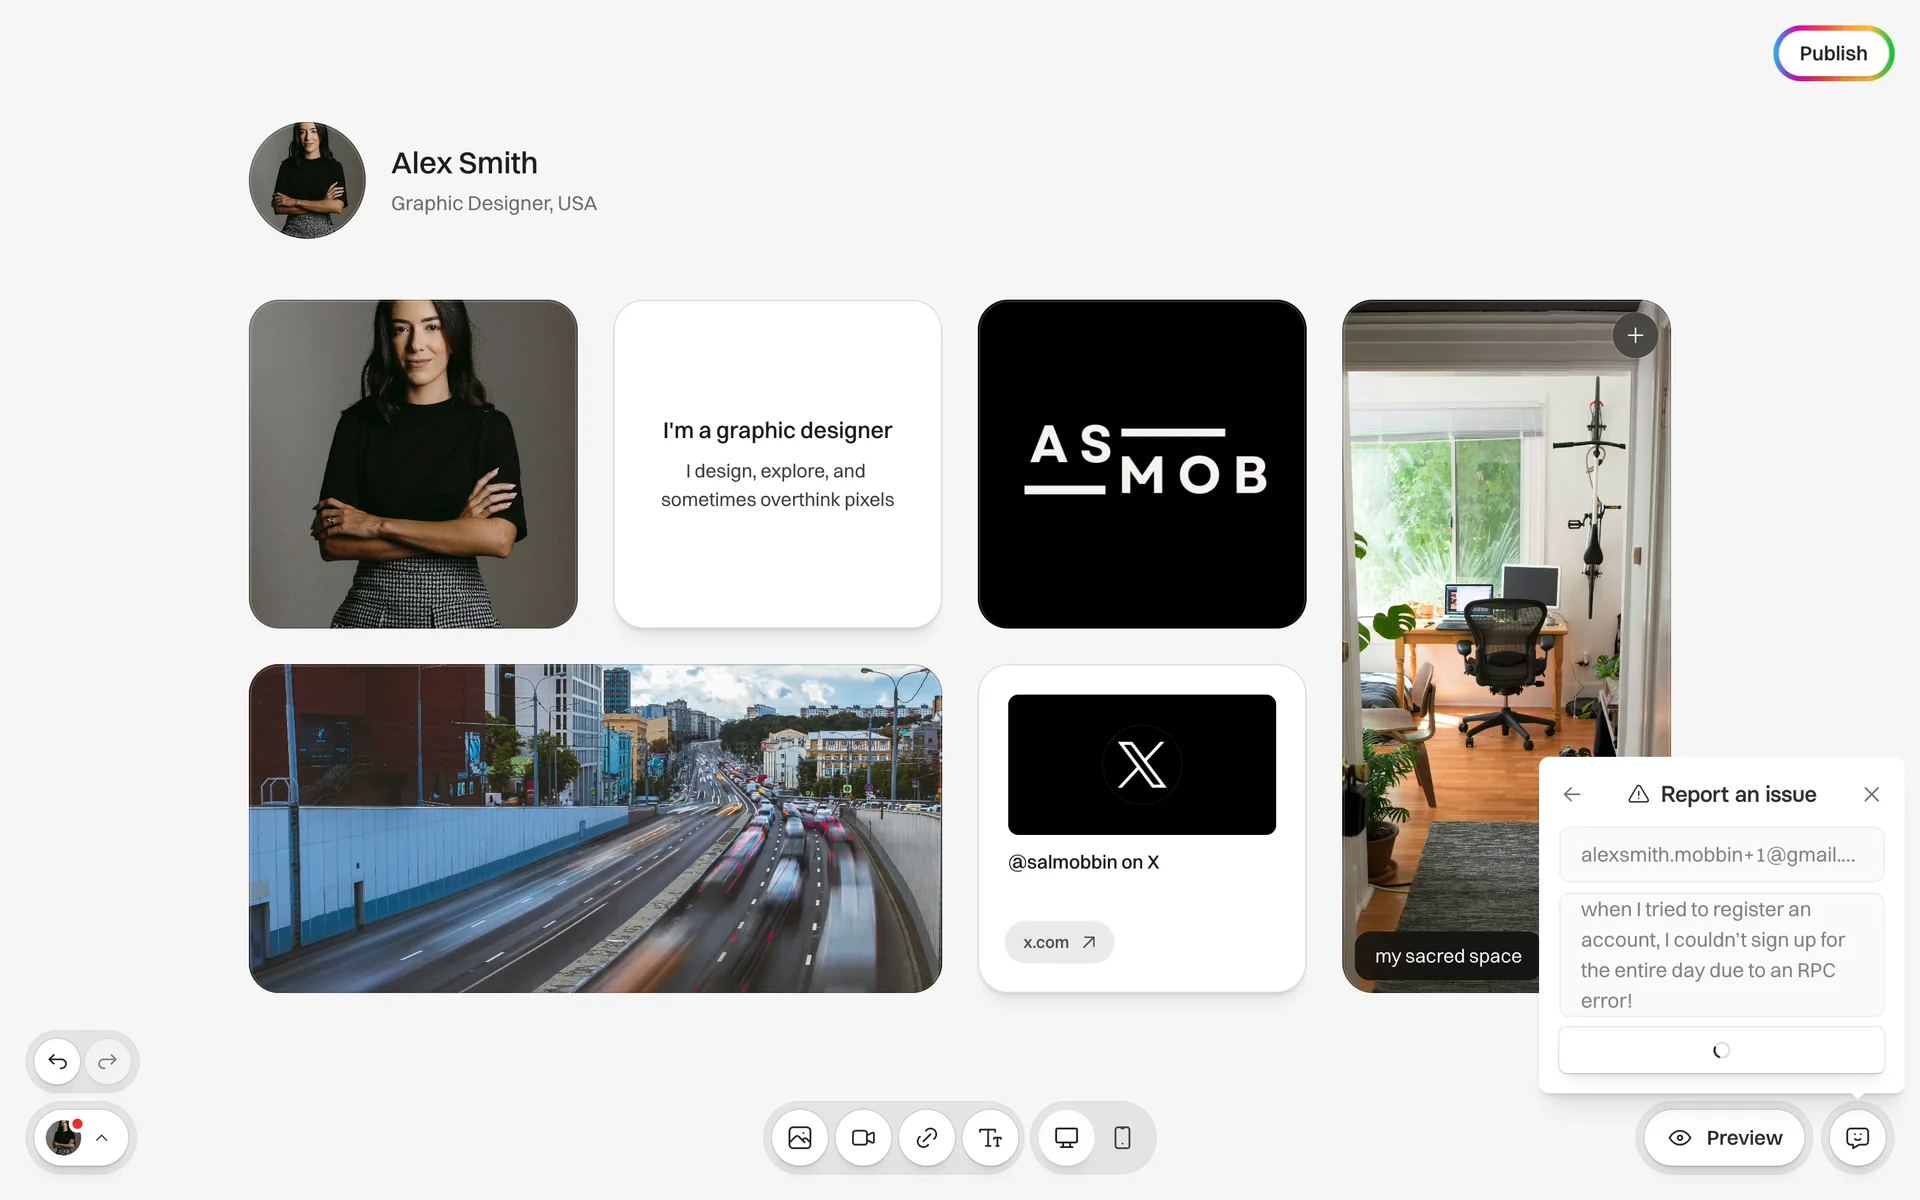1920x1200 pixels.
Task: Click the email input field
Action: tap(1721, 855)
